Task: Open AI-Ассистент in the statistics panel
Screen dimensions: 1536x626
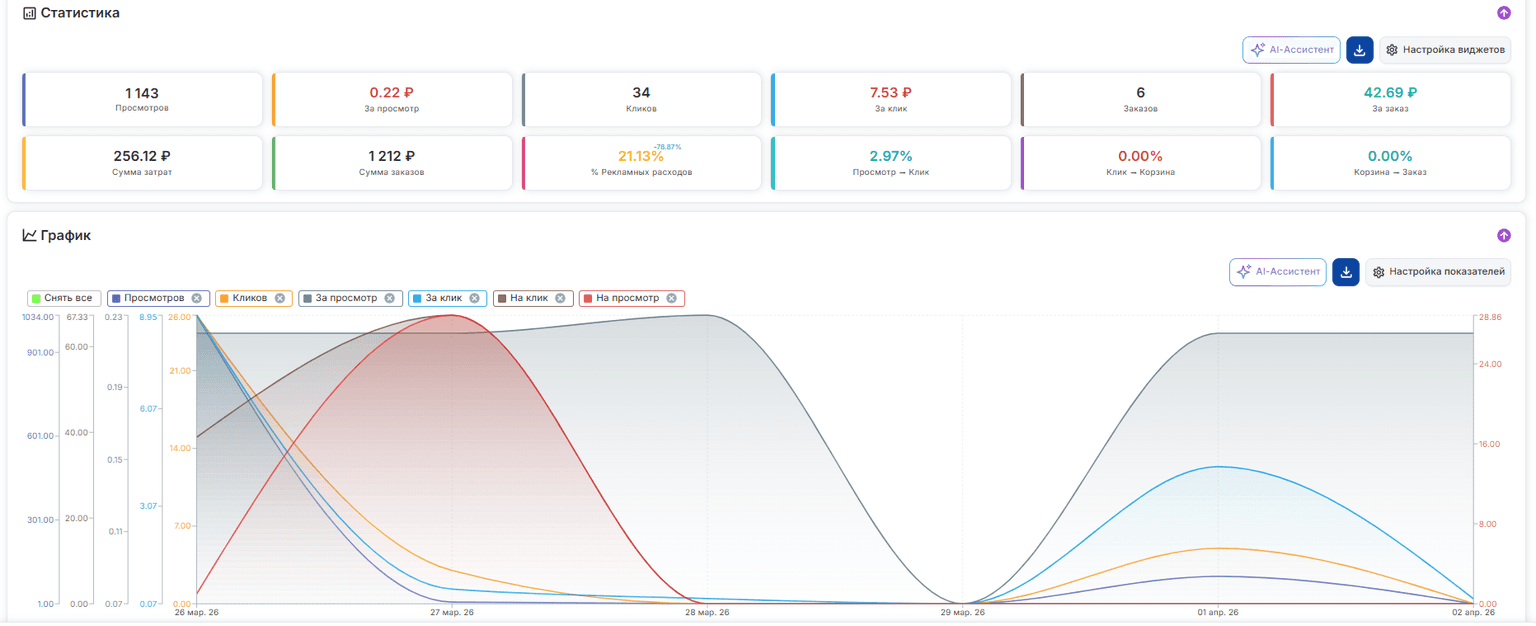Action: pos(1291,50)
